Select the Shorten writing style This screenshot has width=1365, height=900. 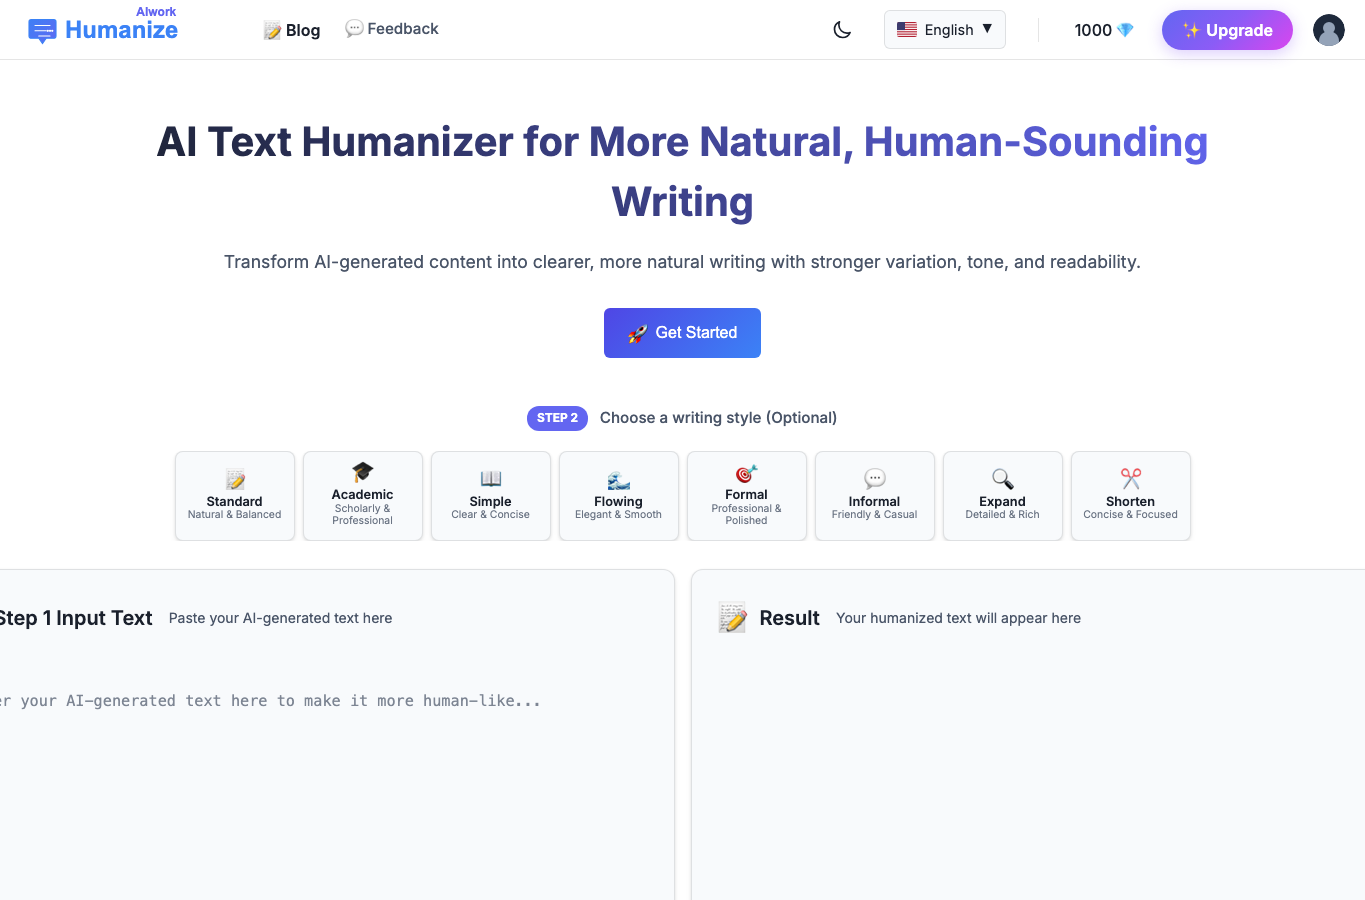click(1131, 496)
